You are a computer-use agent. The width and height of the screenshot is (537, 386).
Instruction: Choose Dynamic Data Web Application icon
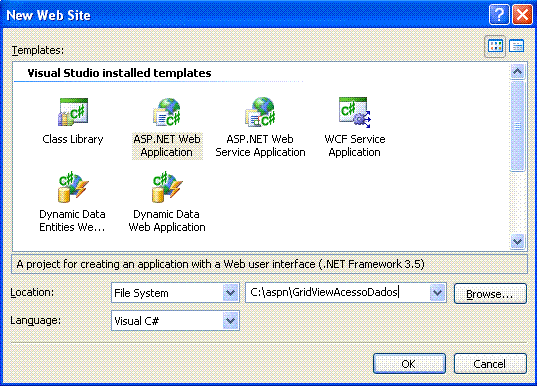[x=167, y=187]
